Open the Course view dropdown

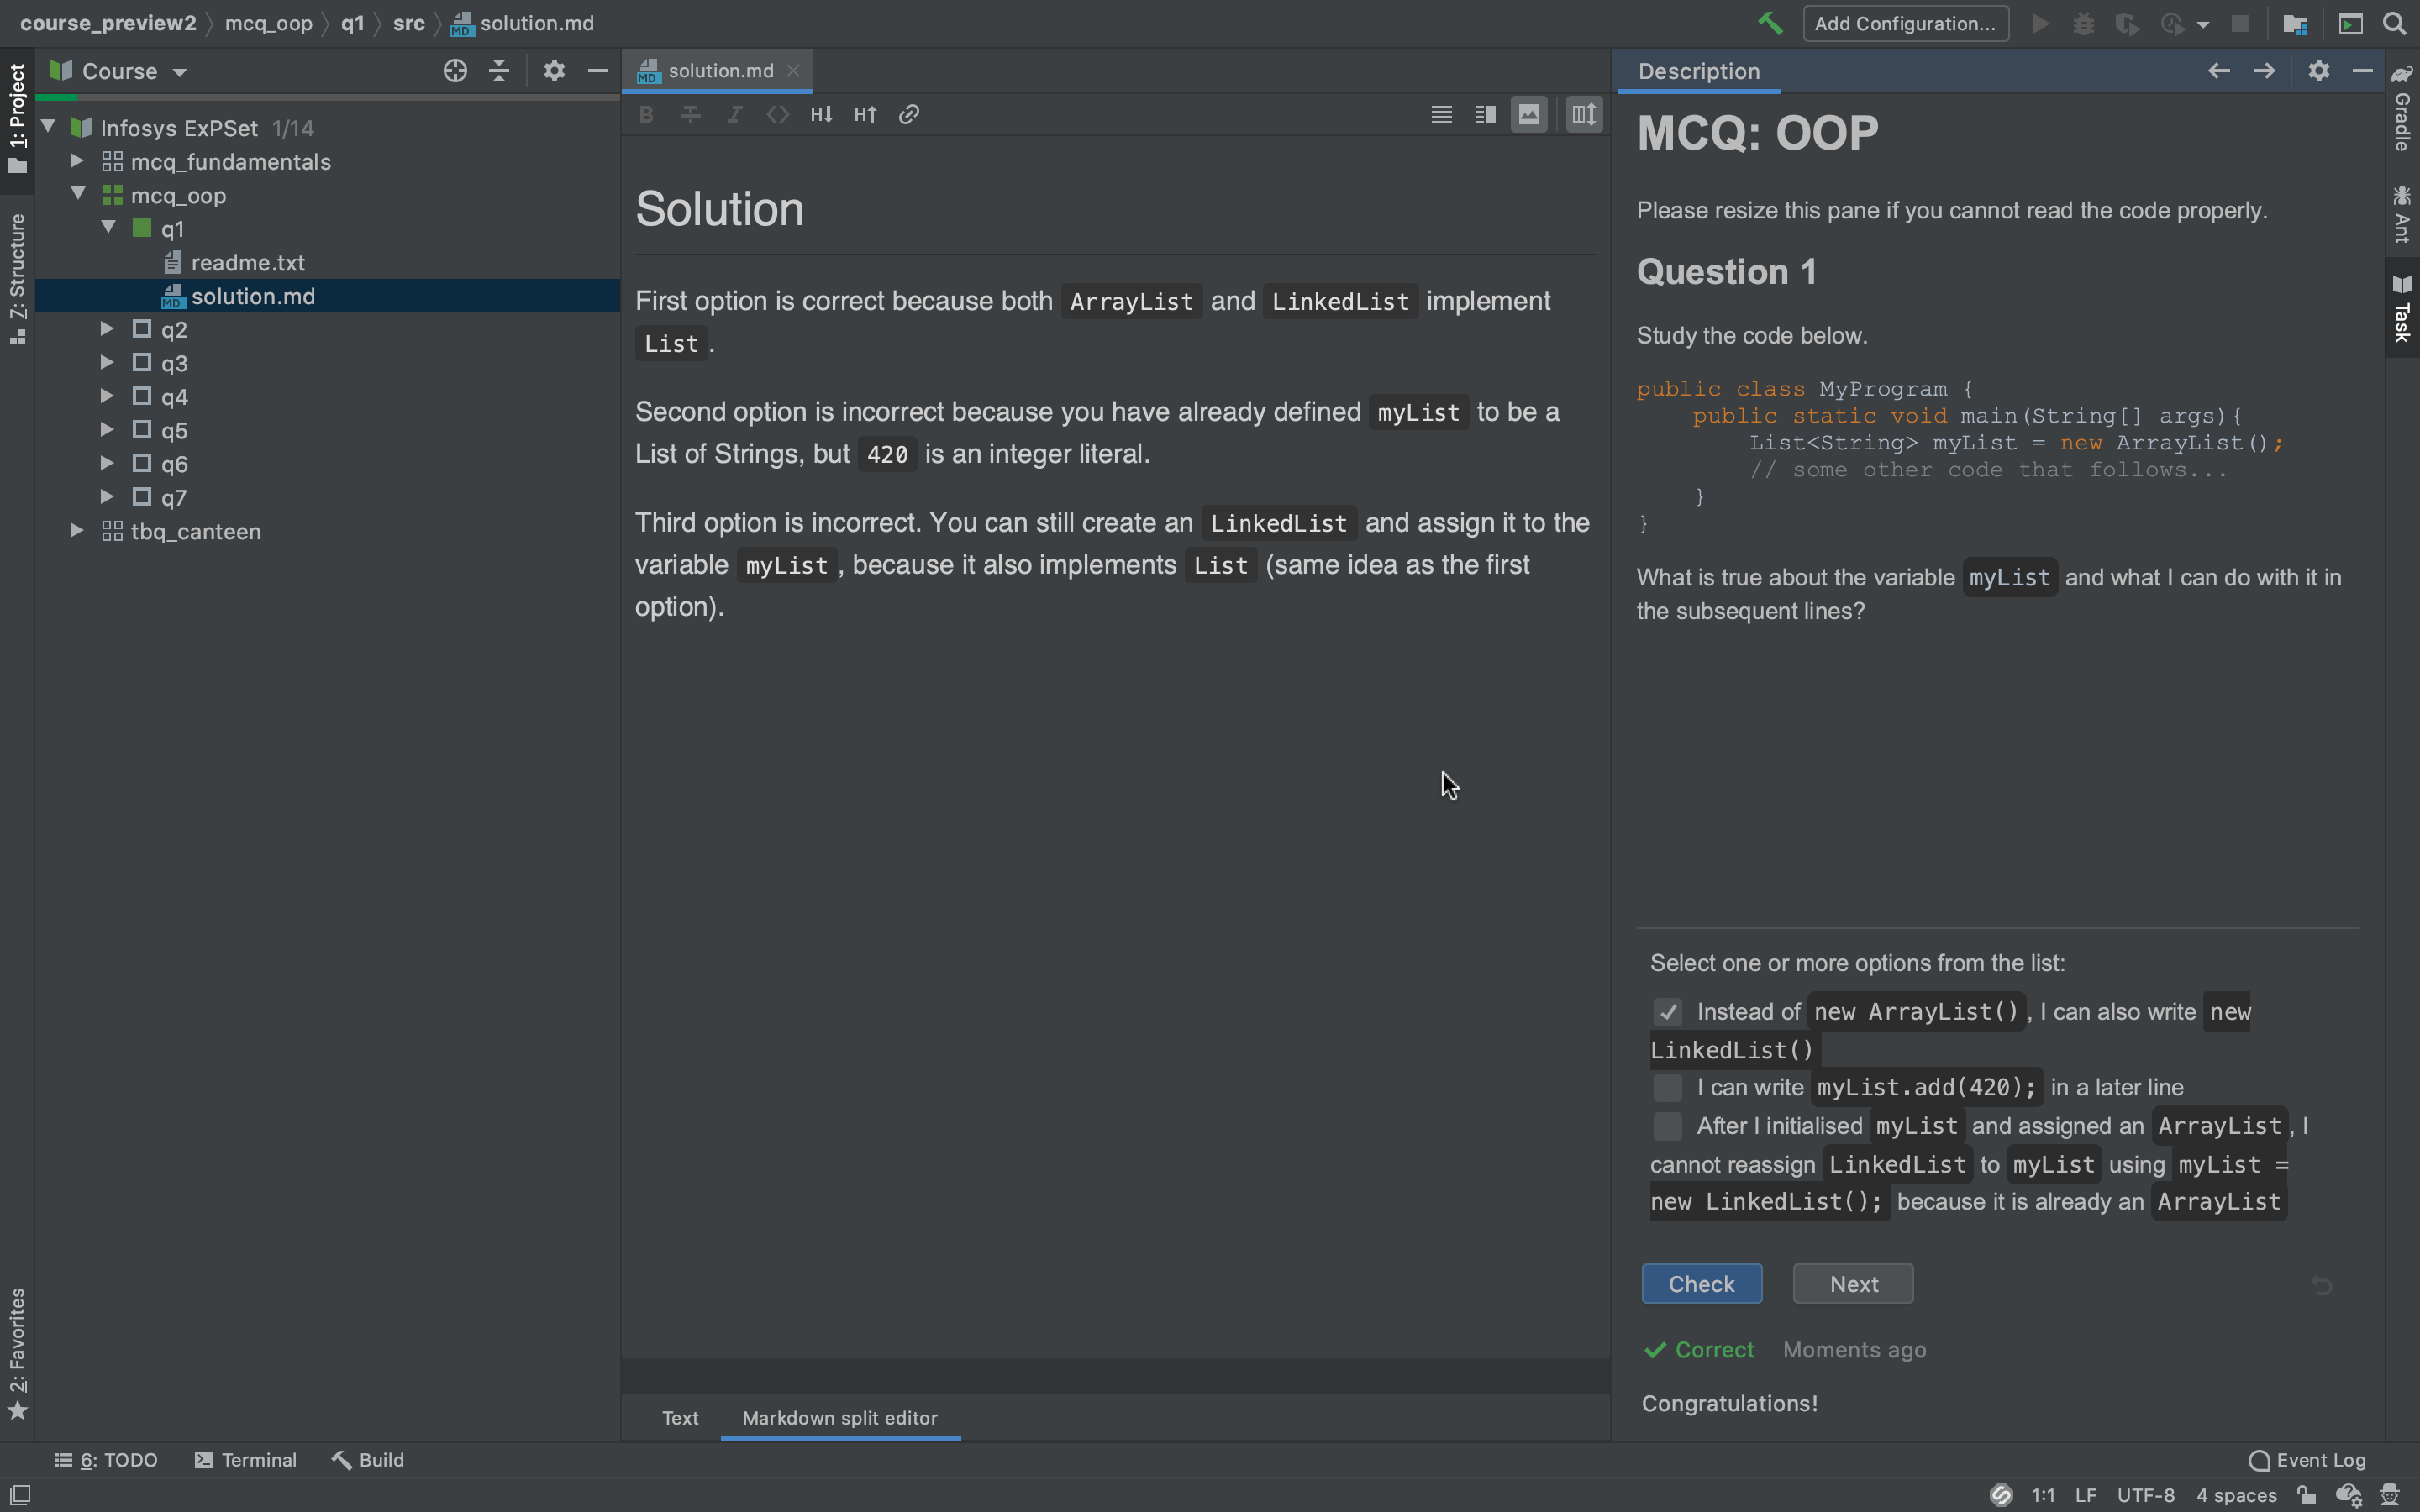point(132,72)
